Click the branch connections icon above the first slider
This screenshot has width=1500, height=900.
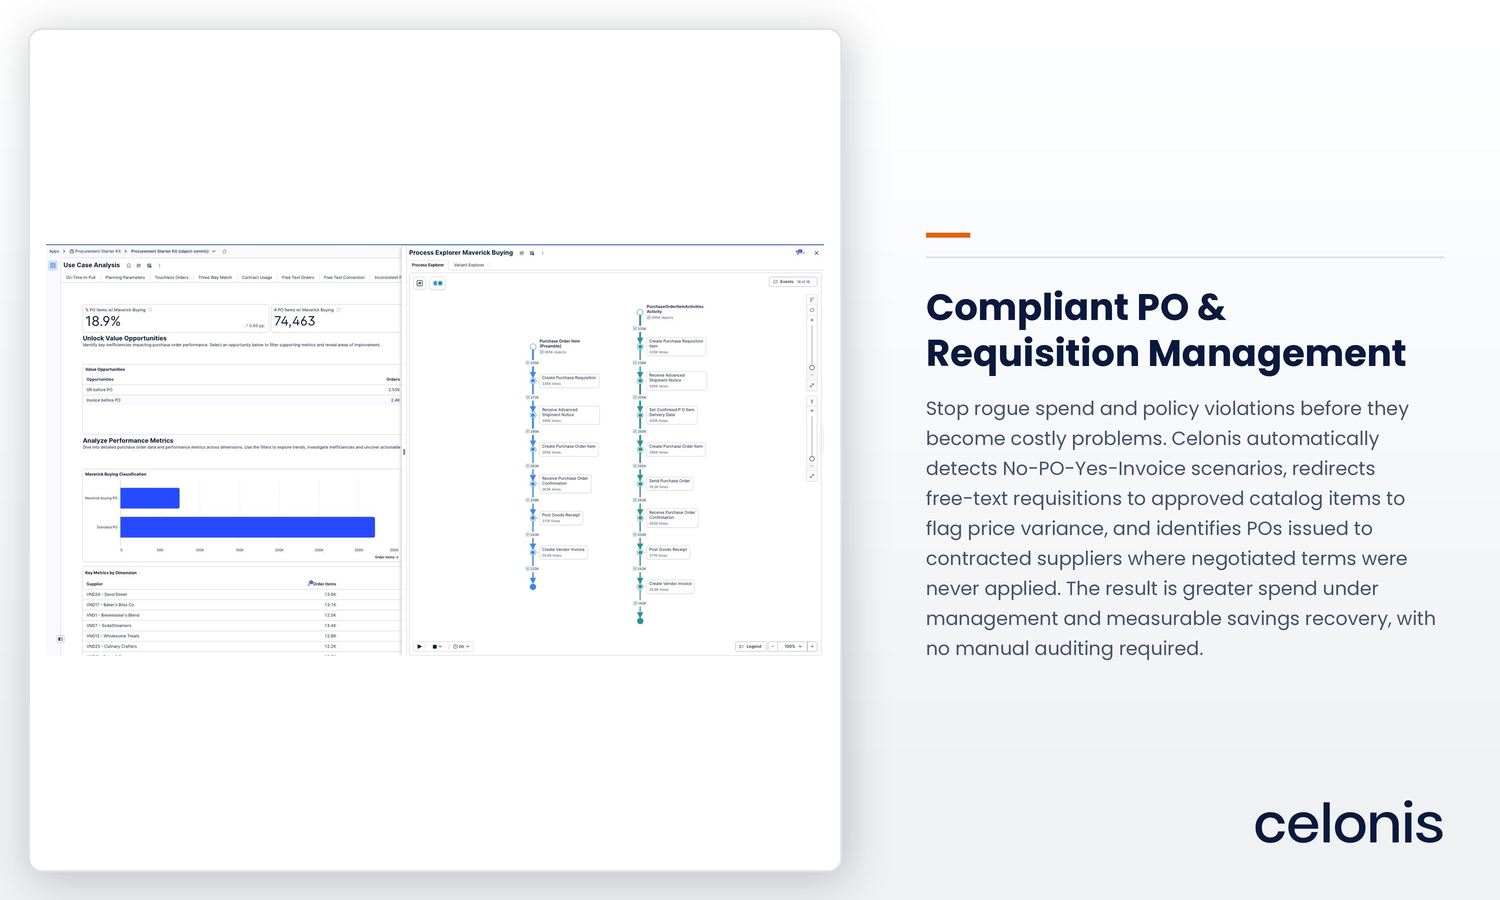812,299
